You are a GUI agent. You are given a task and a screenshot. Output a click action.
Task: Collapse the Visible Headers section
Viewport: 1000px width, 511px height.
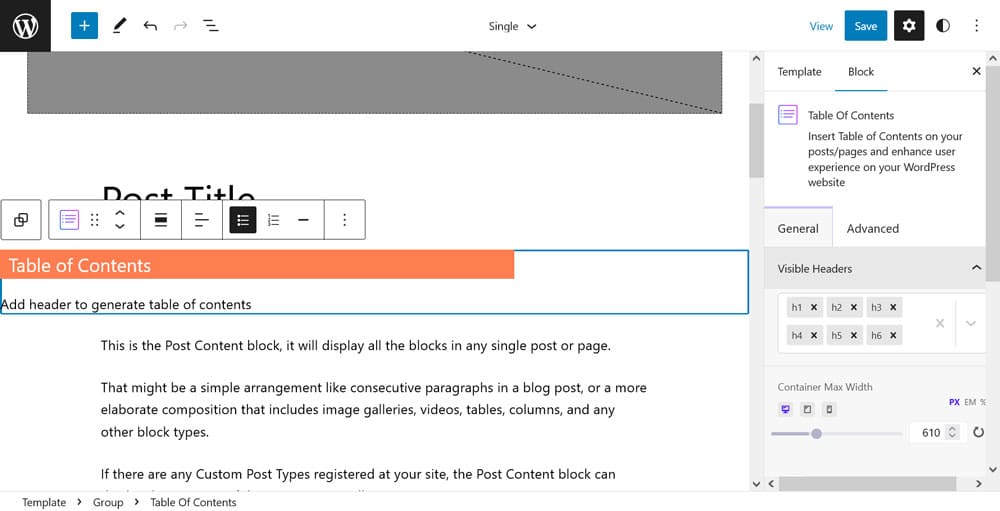pos(976,268)
